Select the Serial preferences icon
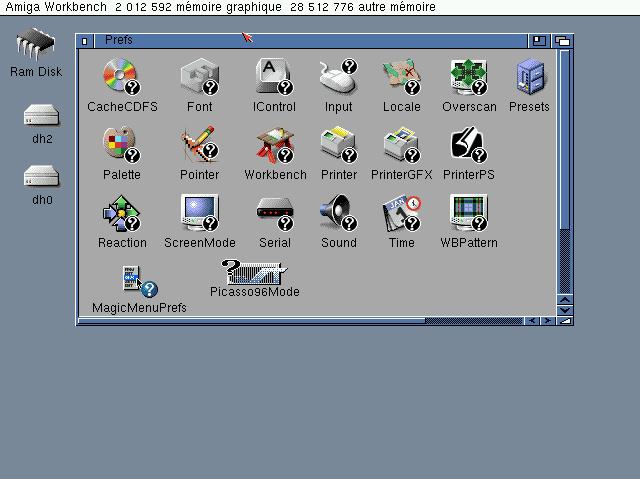This screenshot has height=479, width=640. pyautogui.click(x=275, y=213)
